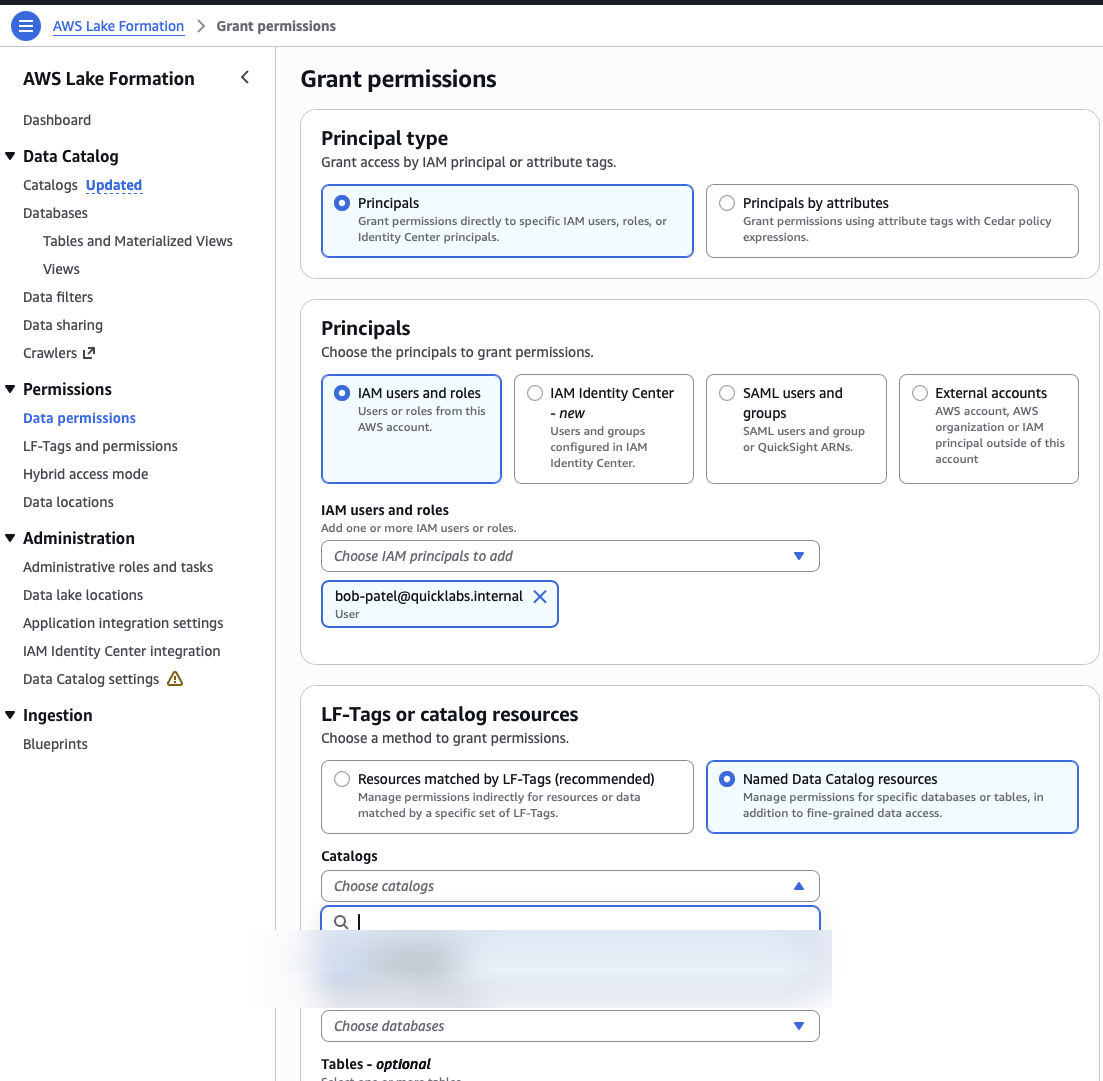1103x1081 pixels.
Task: Collapse the Administration section
Action: coord(10,538)
